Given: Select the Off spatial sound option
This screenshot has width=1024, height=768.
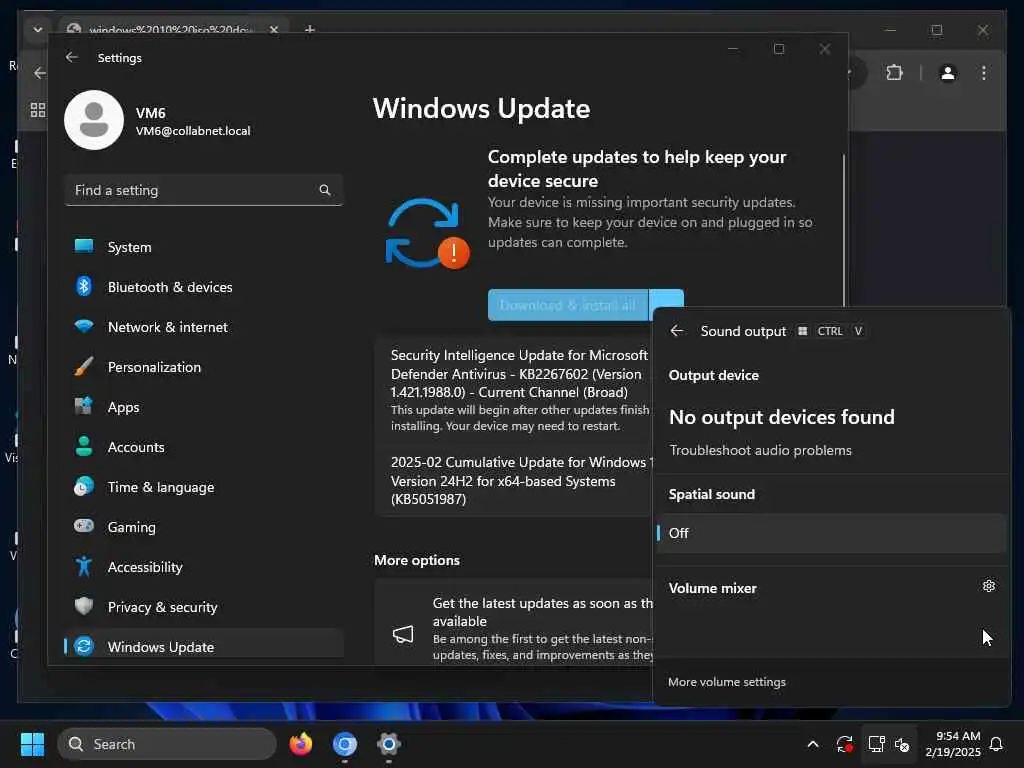Looking at the screenshot, I should coord(831,533).
